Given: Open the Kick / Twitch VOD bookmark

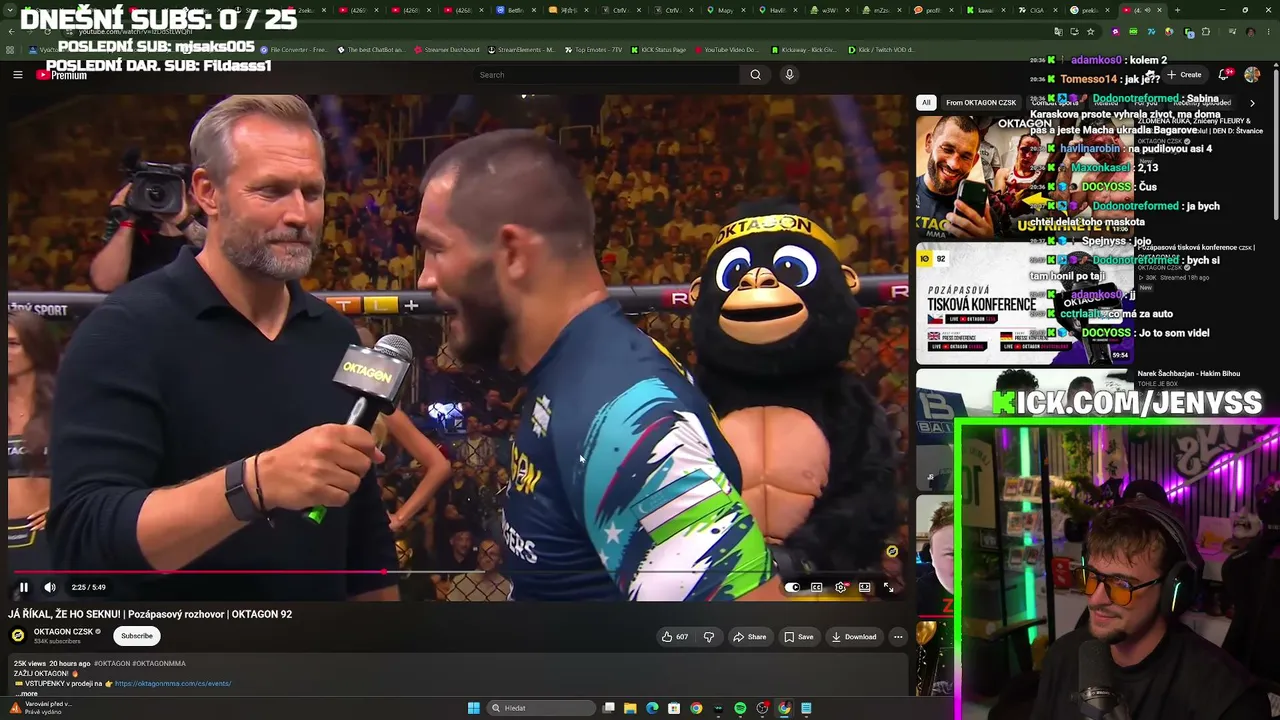Looking at the screenshot, I should coord(880,49).
